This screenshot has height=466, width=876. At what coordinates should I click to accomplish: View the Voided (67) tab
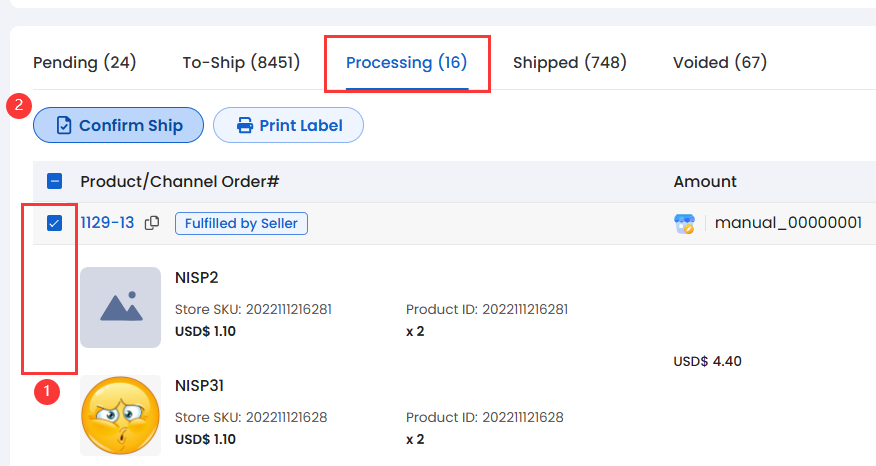[720, 62]
